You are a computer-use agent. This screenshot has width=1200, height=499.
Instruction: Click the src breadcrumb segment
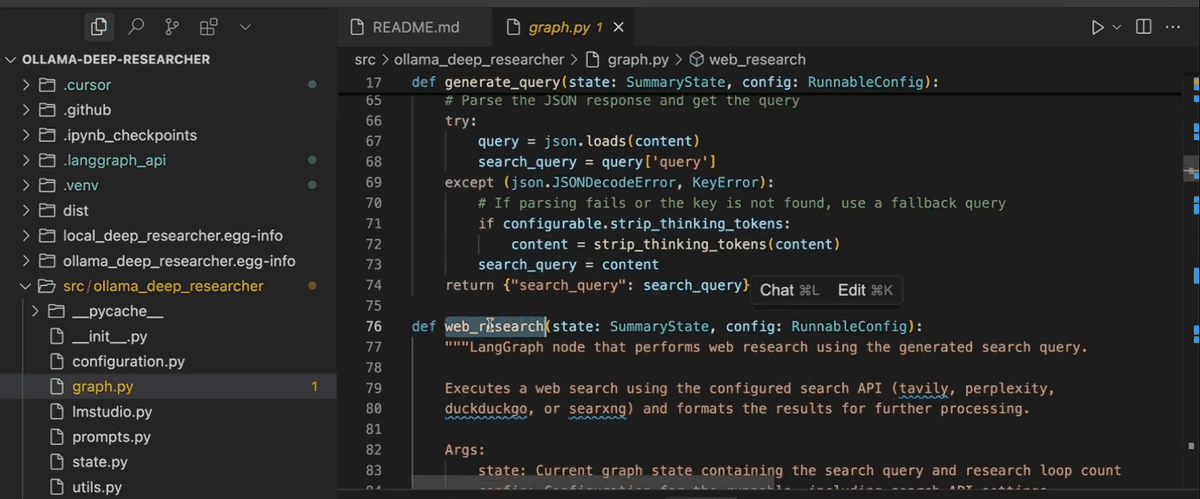365,60
